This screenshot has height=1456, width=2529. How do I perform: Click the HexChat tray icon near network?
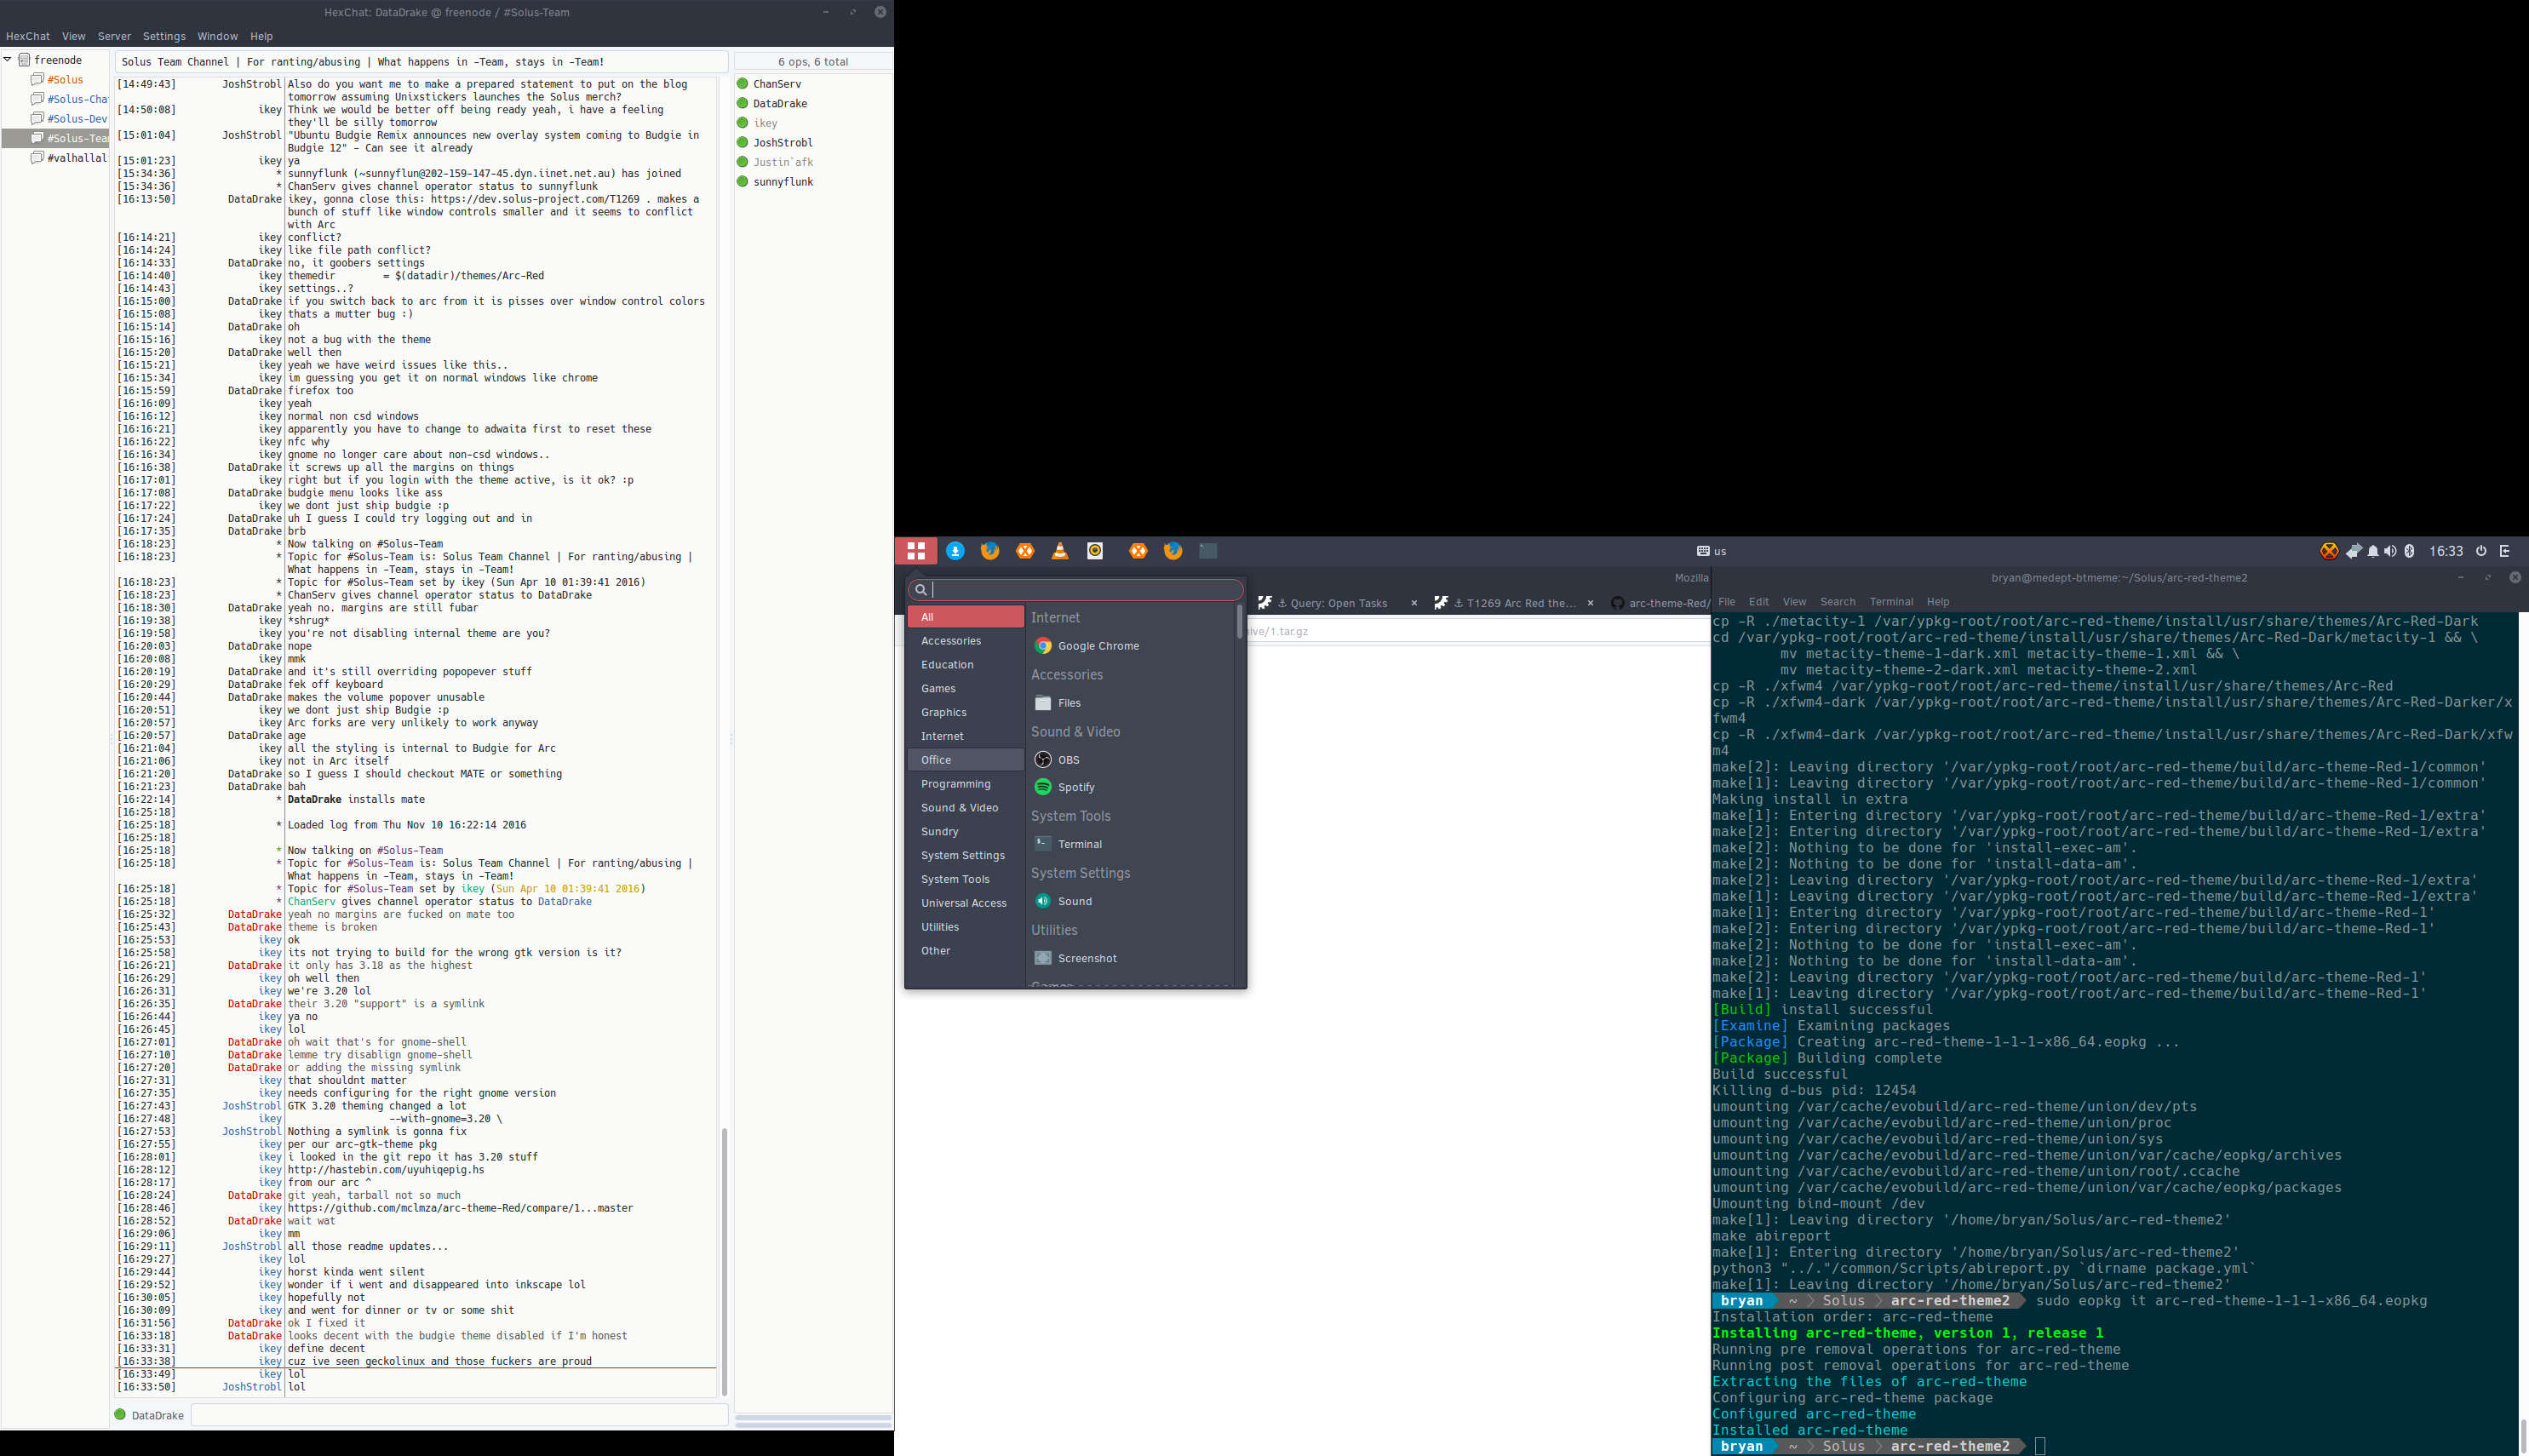point(2329,551)
